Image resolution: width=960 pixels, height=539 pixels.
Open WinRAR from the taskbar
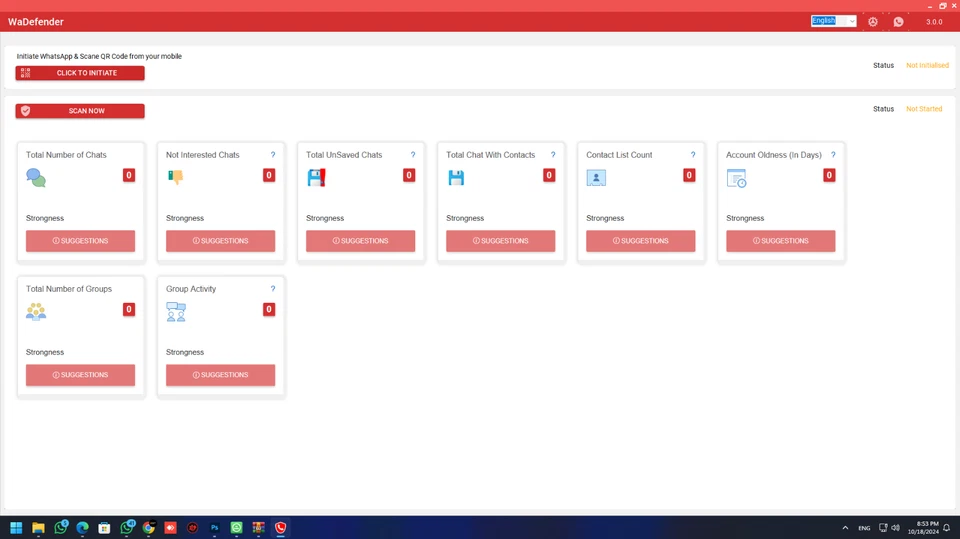258,527
